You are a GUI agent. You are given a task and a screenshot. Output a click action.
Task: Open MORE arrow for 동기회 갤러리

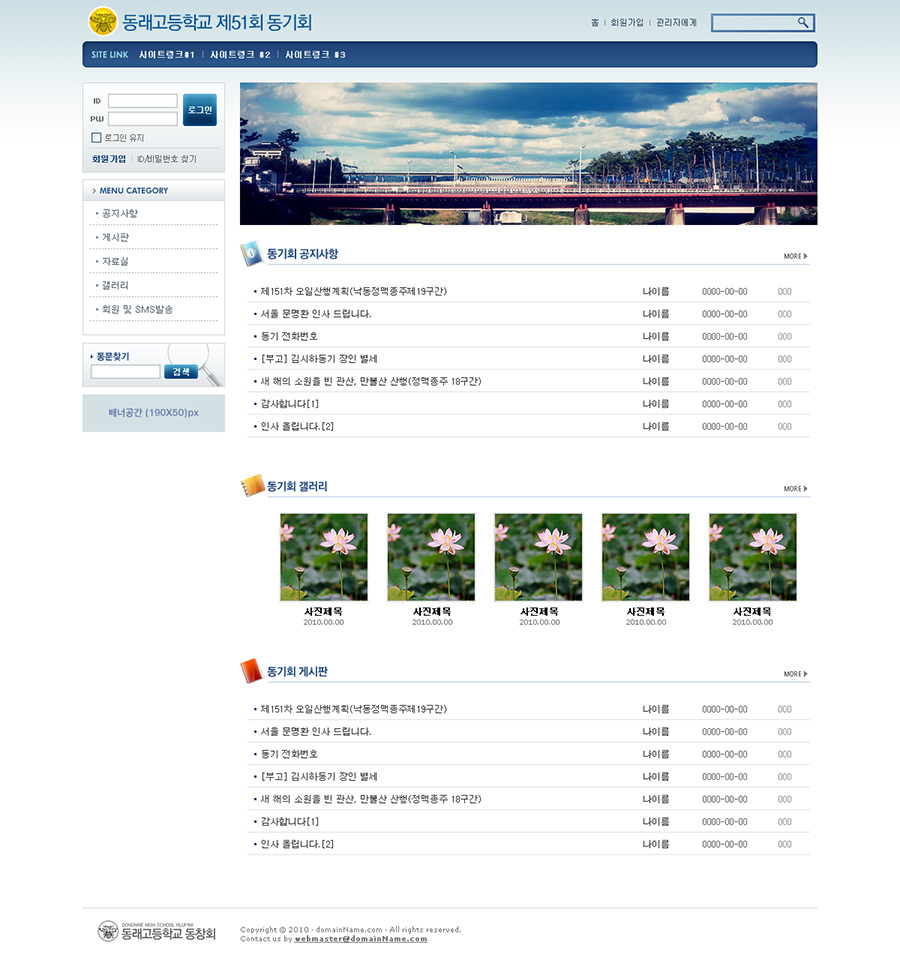point(795,489)
